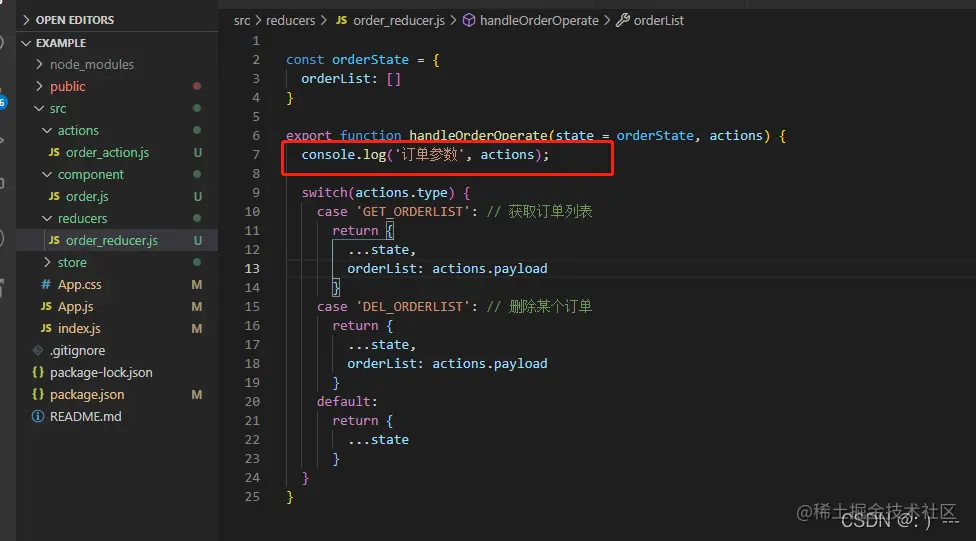976x541 pixels.
Task: Collapse the component folder chevron
Action: [47, 174]
